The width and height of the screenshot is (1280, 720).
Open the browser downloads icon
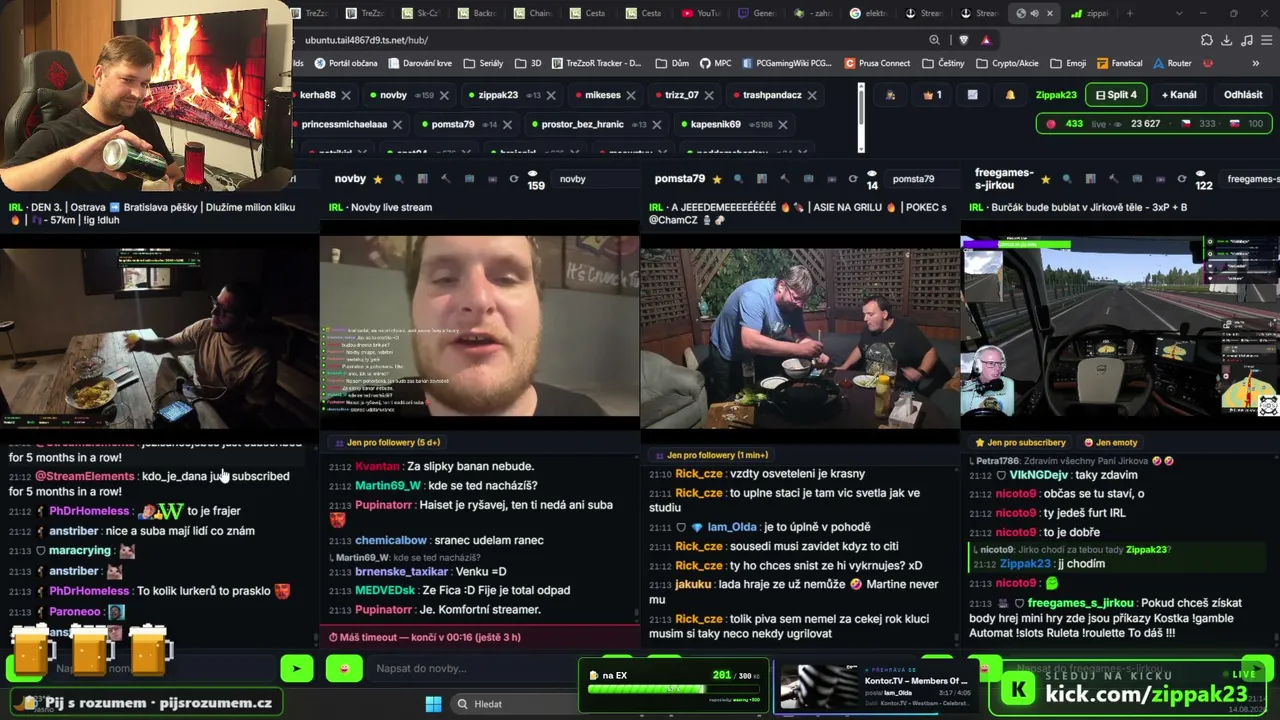1227,40
